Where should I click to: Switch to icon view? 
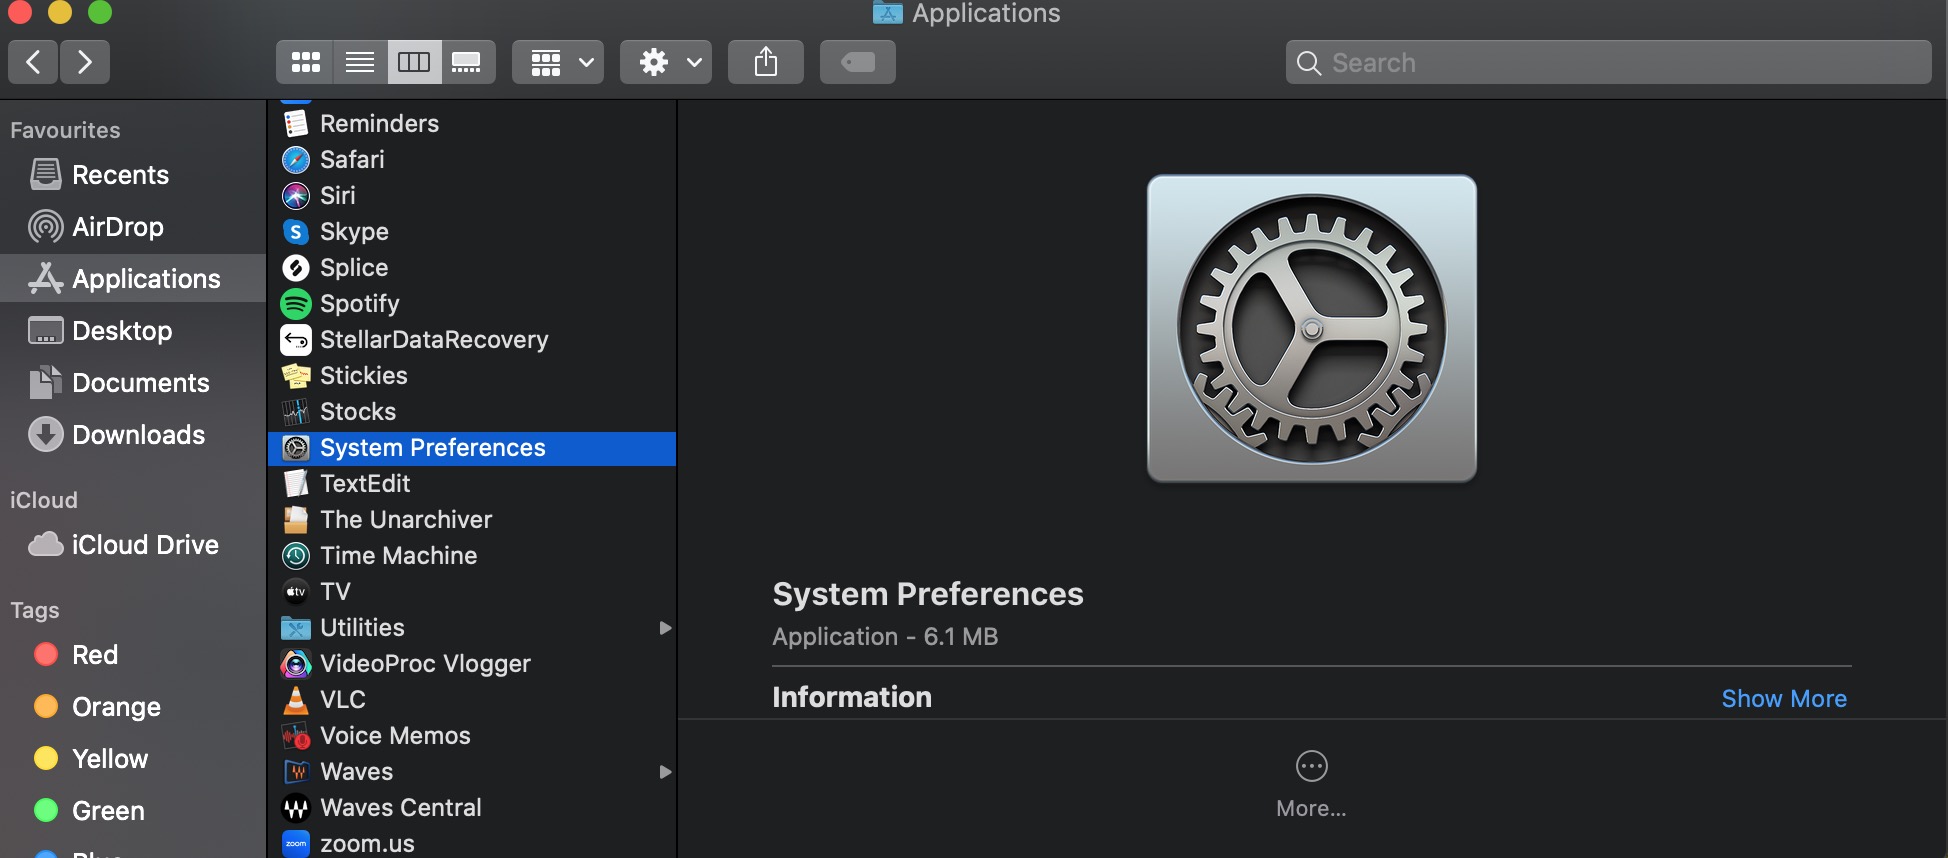[x=305, y=62]
